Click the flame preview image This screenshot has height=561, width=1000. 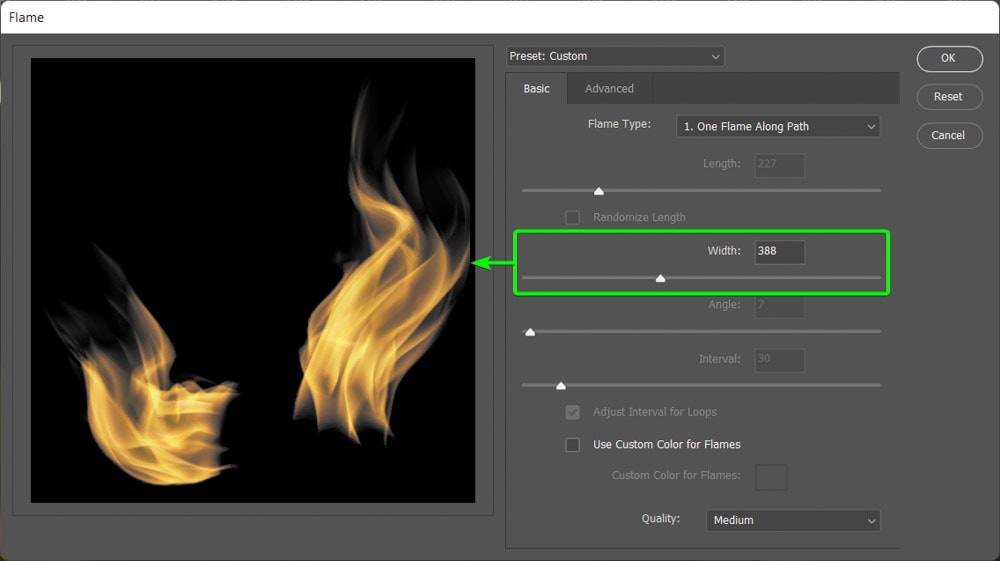253,280
